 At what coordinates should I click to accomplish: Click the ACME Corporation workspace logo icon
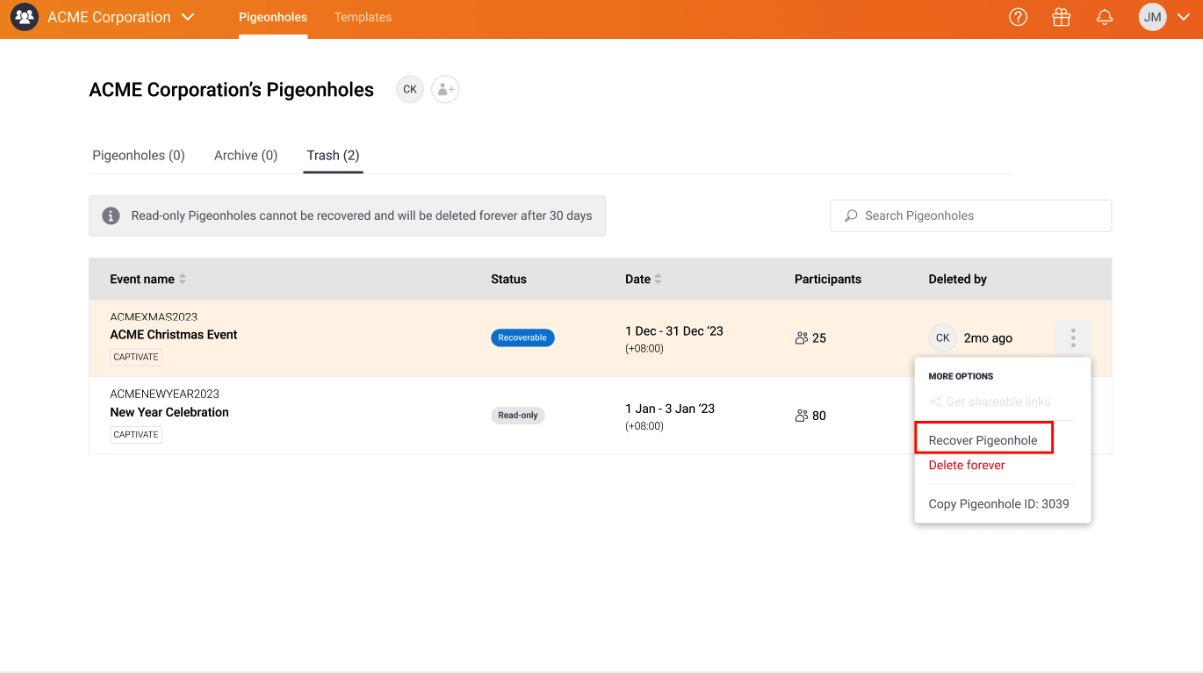click(x=24, y=17)
